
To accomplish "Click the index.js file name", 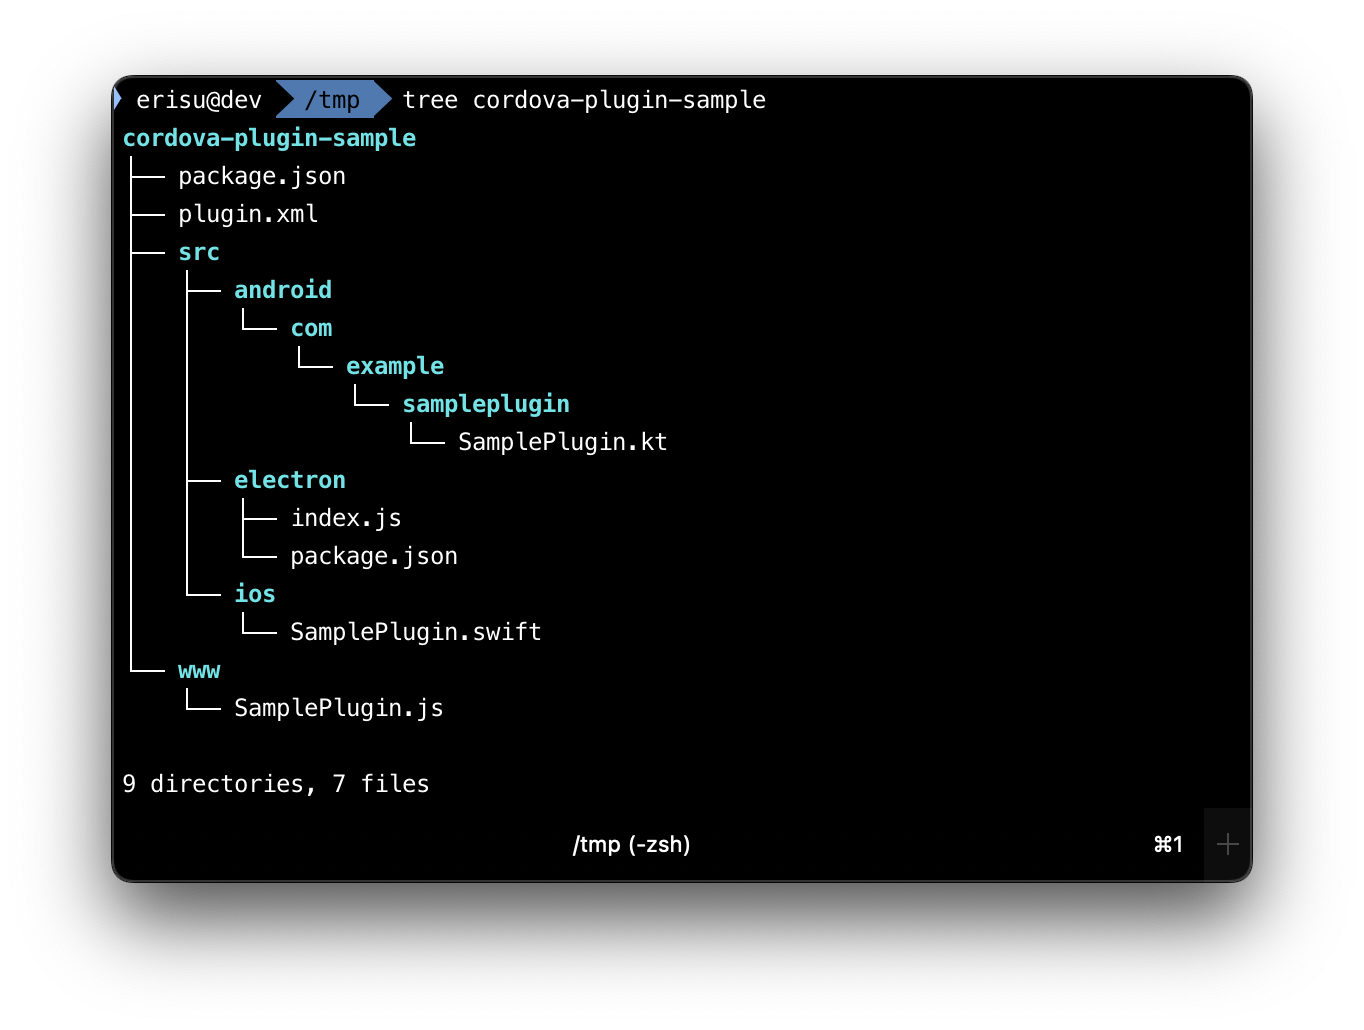I will coord(346,518).
